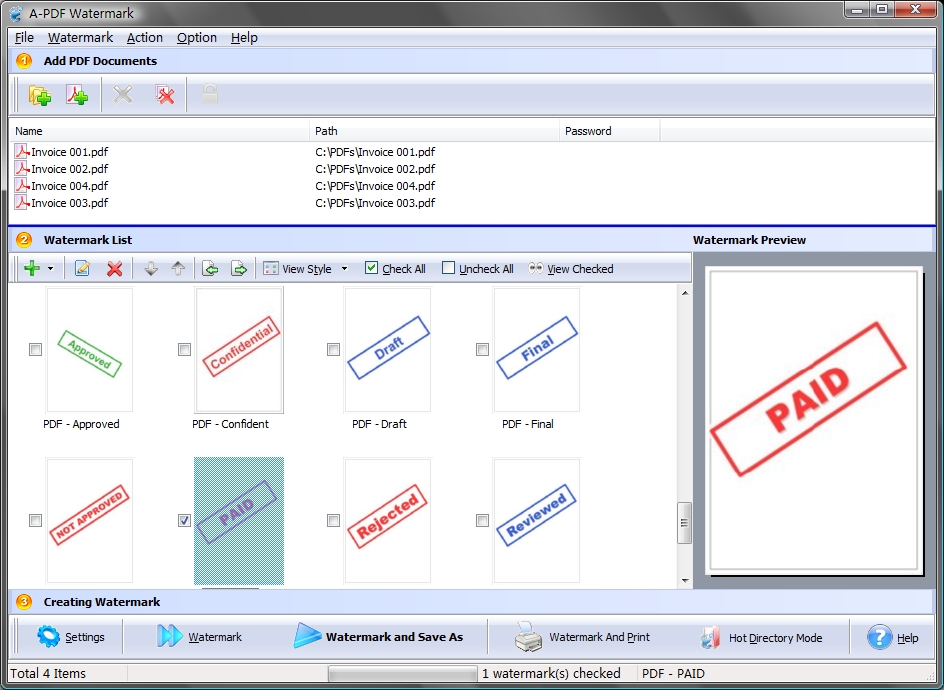Screen dimensions: 944x690
Task: Click the password lock icon
Action: [210, 94]
